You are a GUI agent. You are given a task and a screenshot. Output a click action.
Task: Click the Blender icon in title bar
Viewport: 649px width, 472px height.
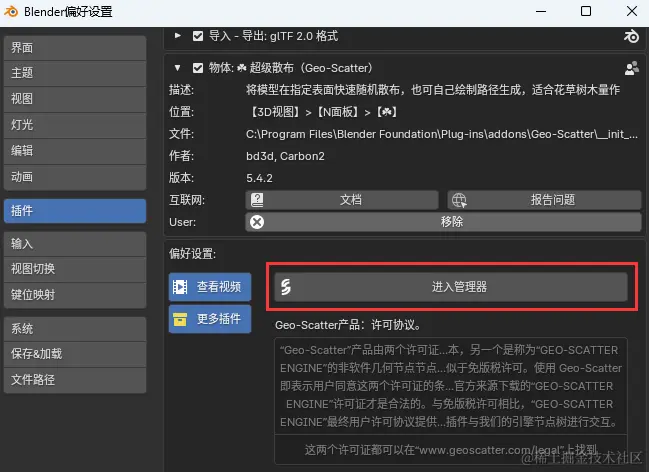(x=11, y=12)
